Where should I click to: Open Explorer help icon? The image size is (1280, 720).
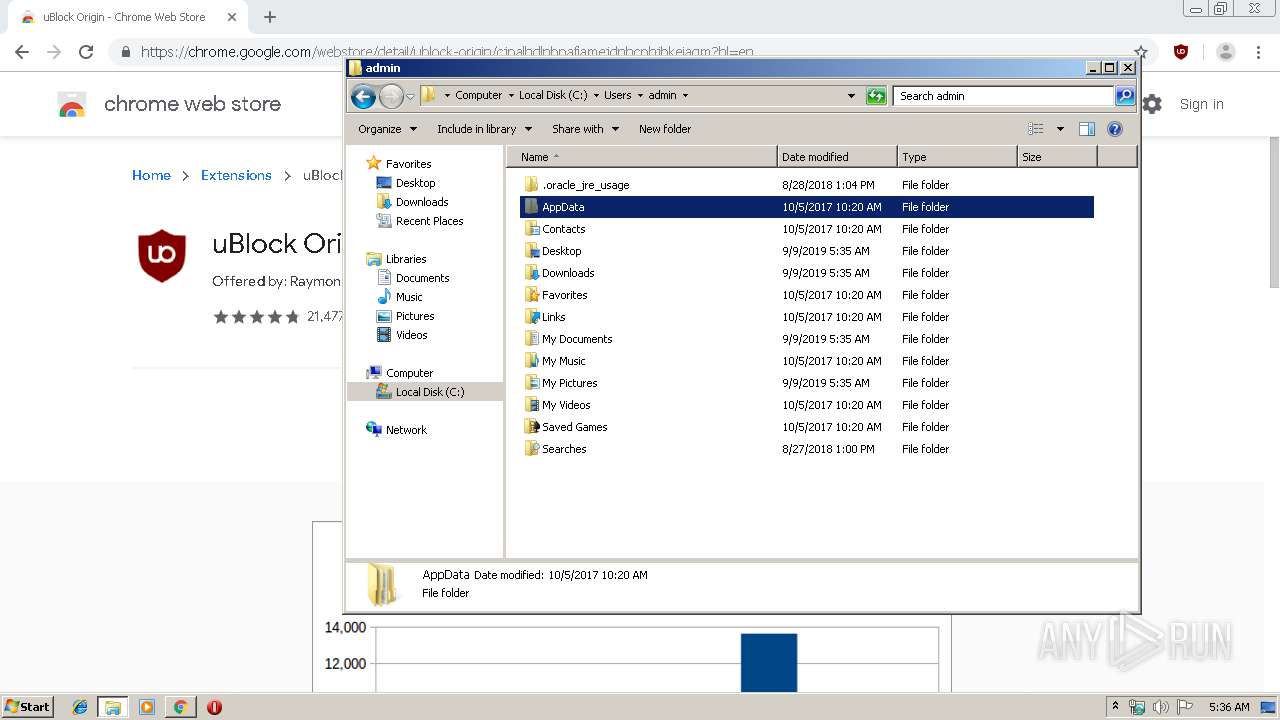coord(1115,129)
